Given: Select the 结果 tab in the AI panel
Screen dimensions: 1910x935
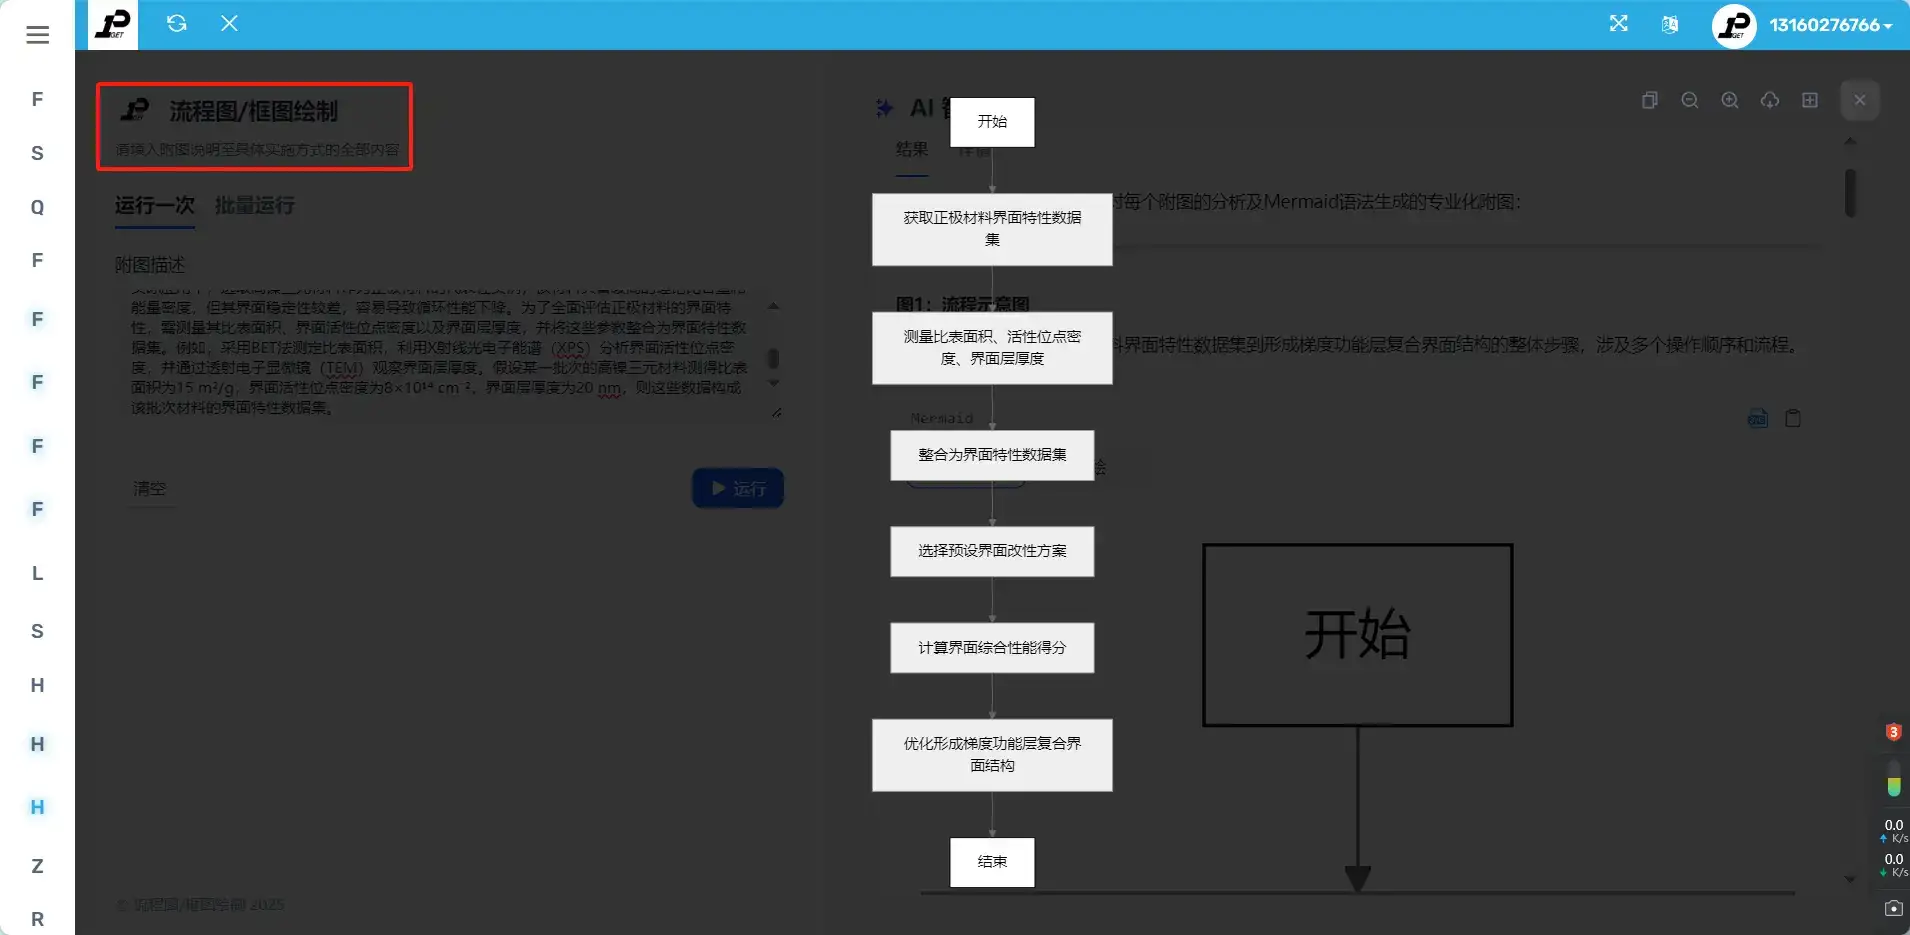Looking at the screenshot, I should click(x=912, y=150).
